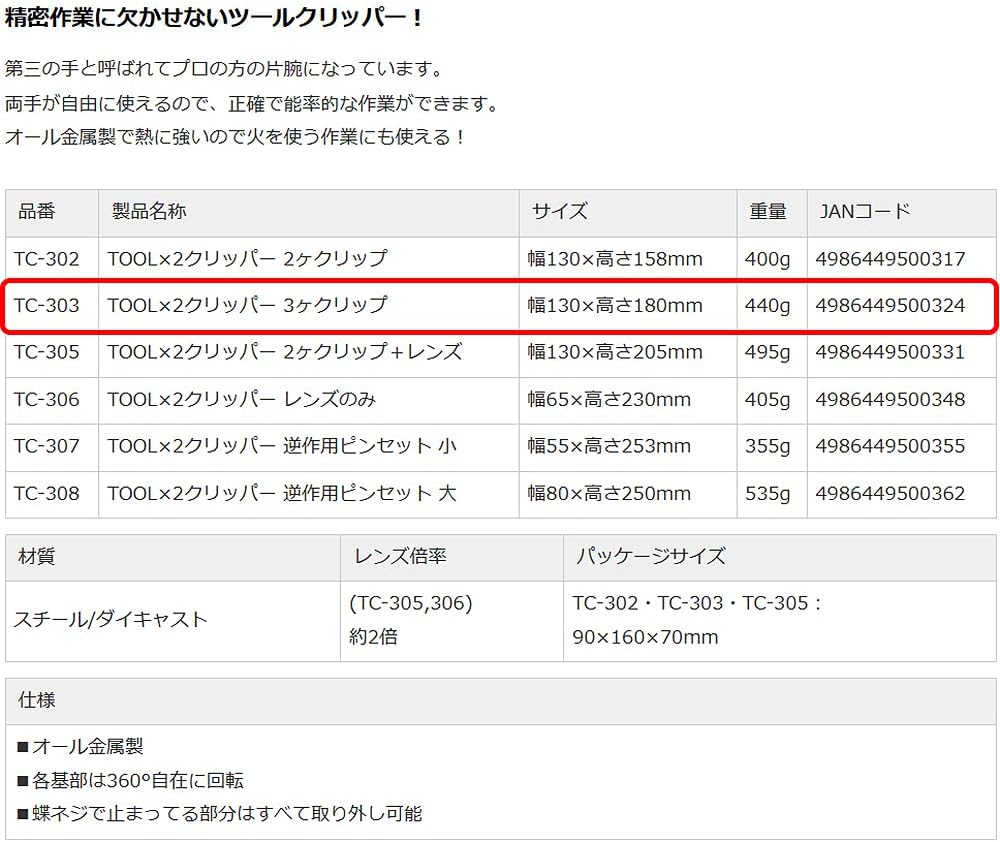Click TOOL×2クリッパー 3ケクリップ product name
1000x842 pixels.
(x=247, y=306)
